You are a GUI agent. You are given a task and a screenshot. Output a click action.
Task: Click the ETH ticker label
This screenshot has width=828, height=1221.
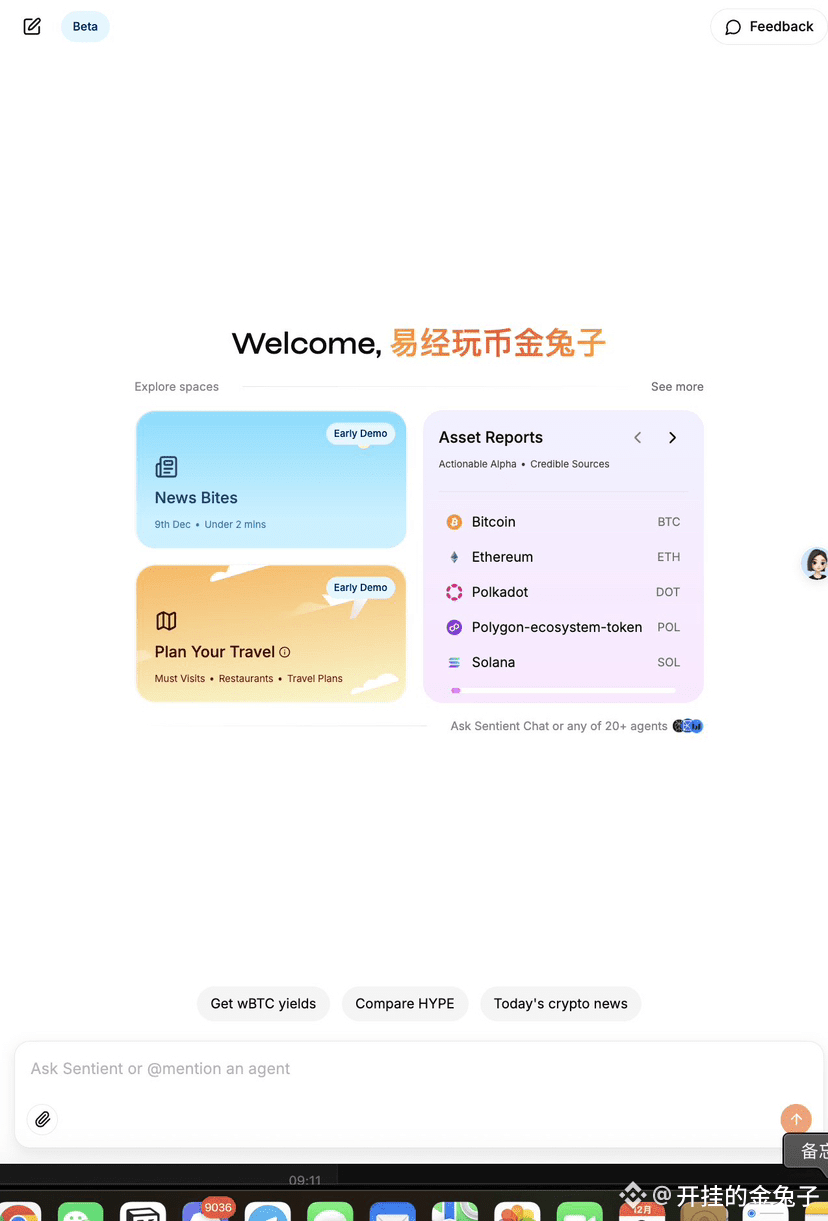click(668, 557)
